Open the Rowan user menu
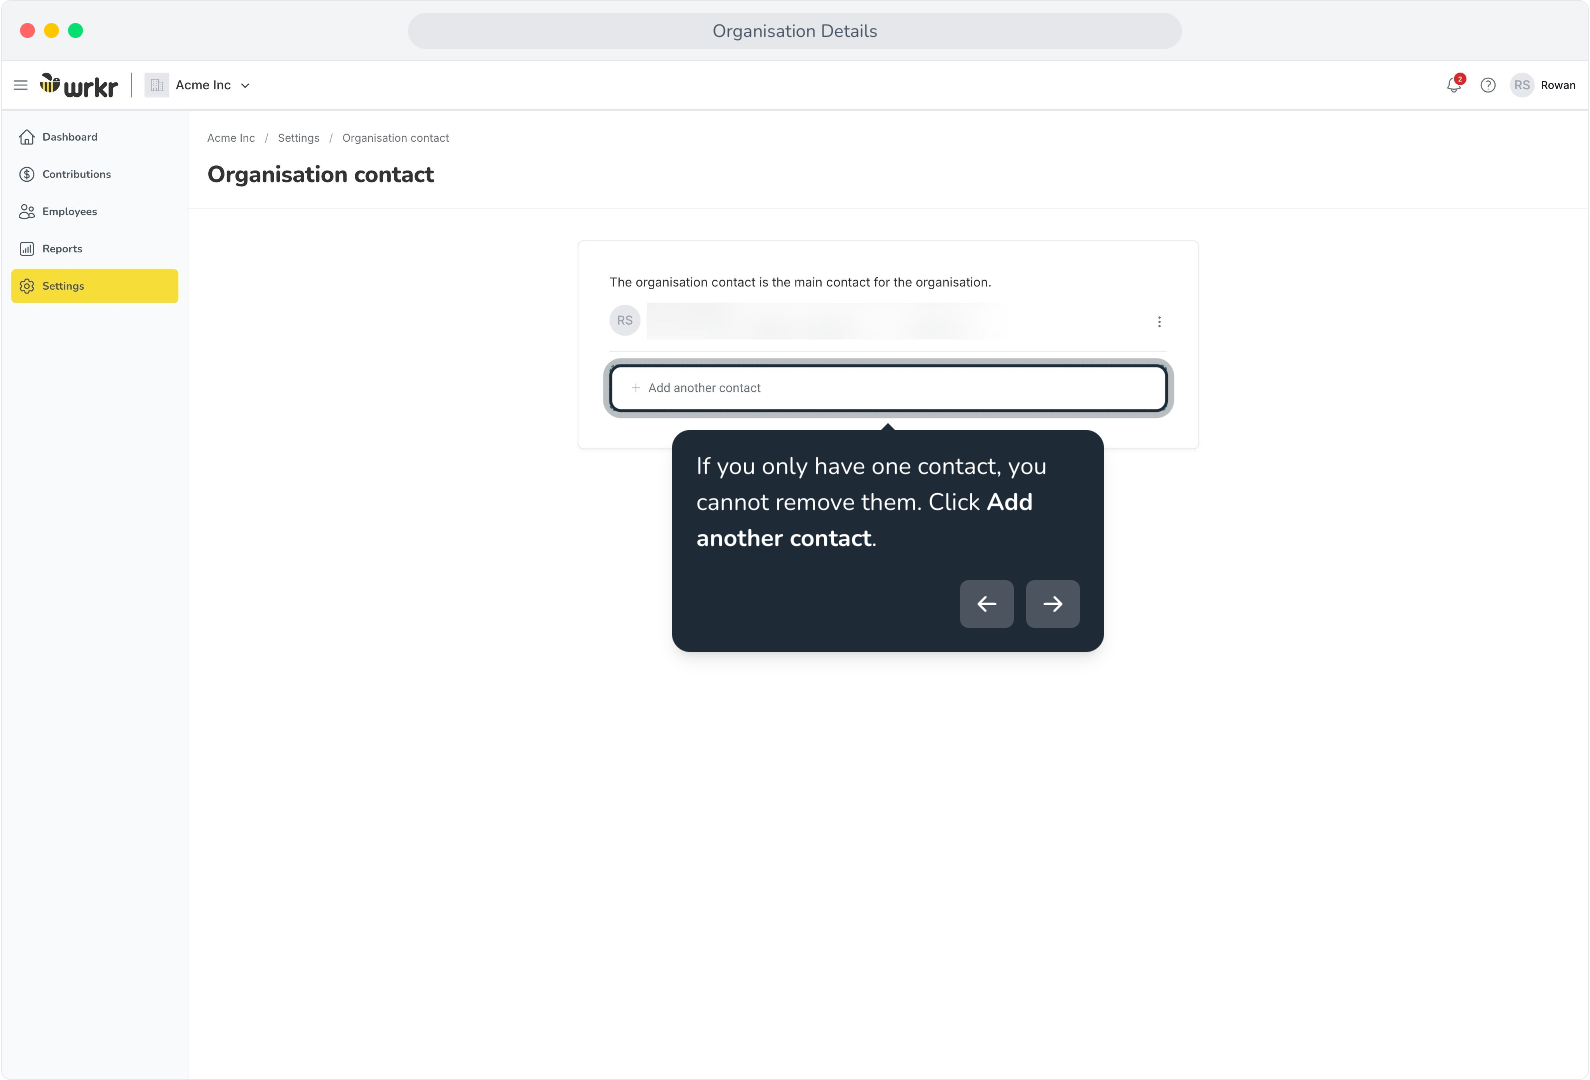Viewport: 1590px width, 1080px height. click(1558, 85)
